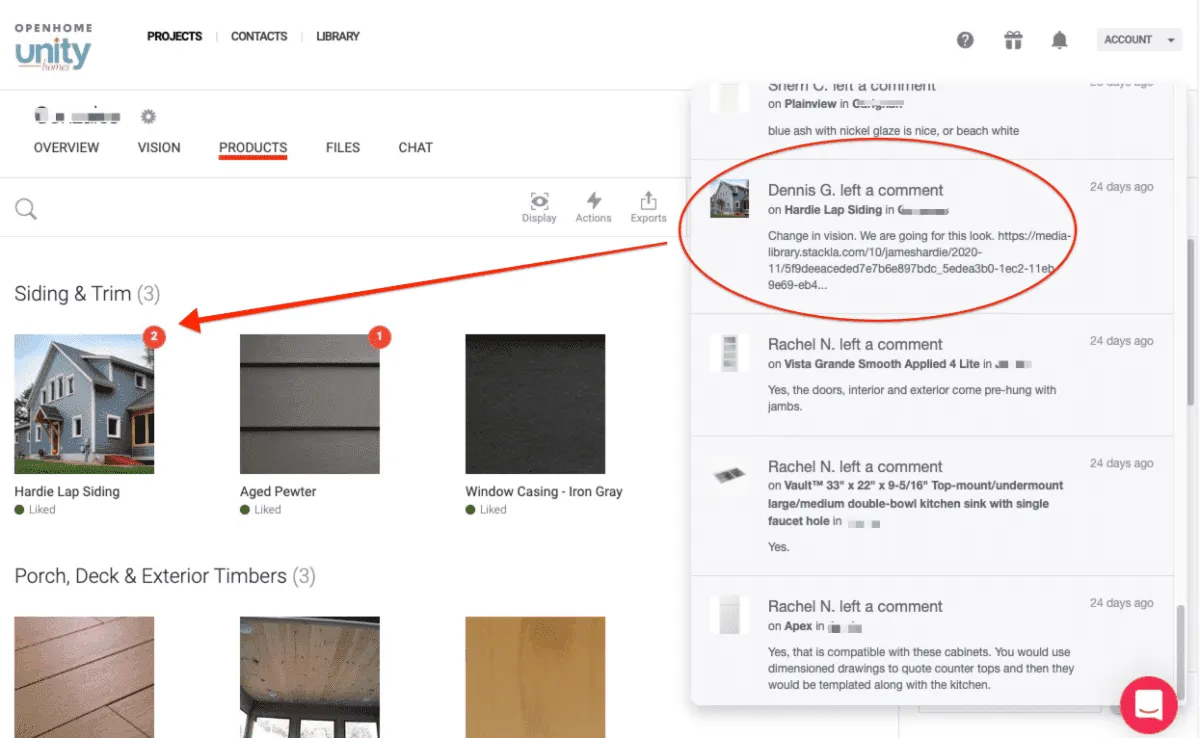Click Liked status under Window Casing
Image resolution: width=1200 pixels, height=738 pixels.
pos(486,510)
